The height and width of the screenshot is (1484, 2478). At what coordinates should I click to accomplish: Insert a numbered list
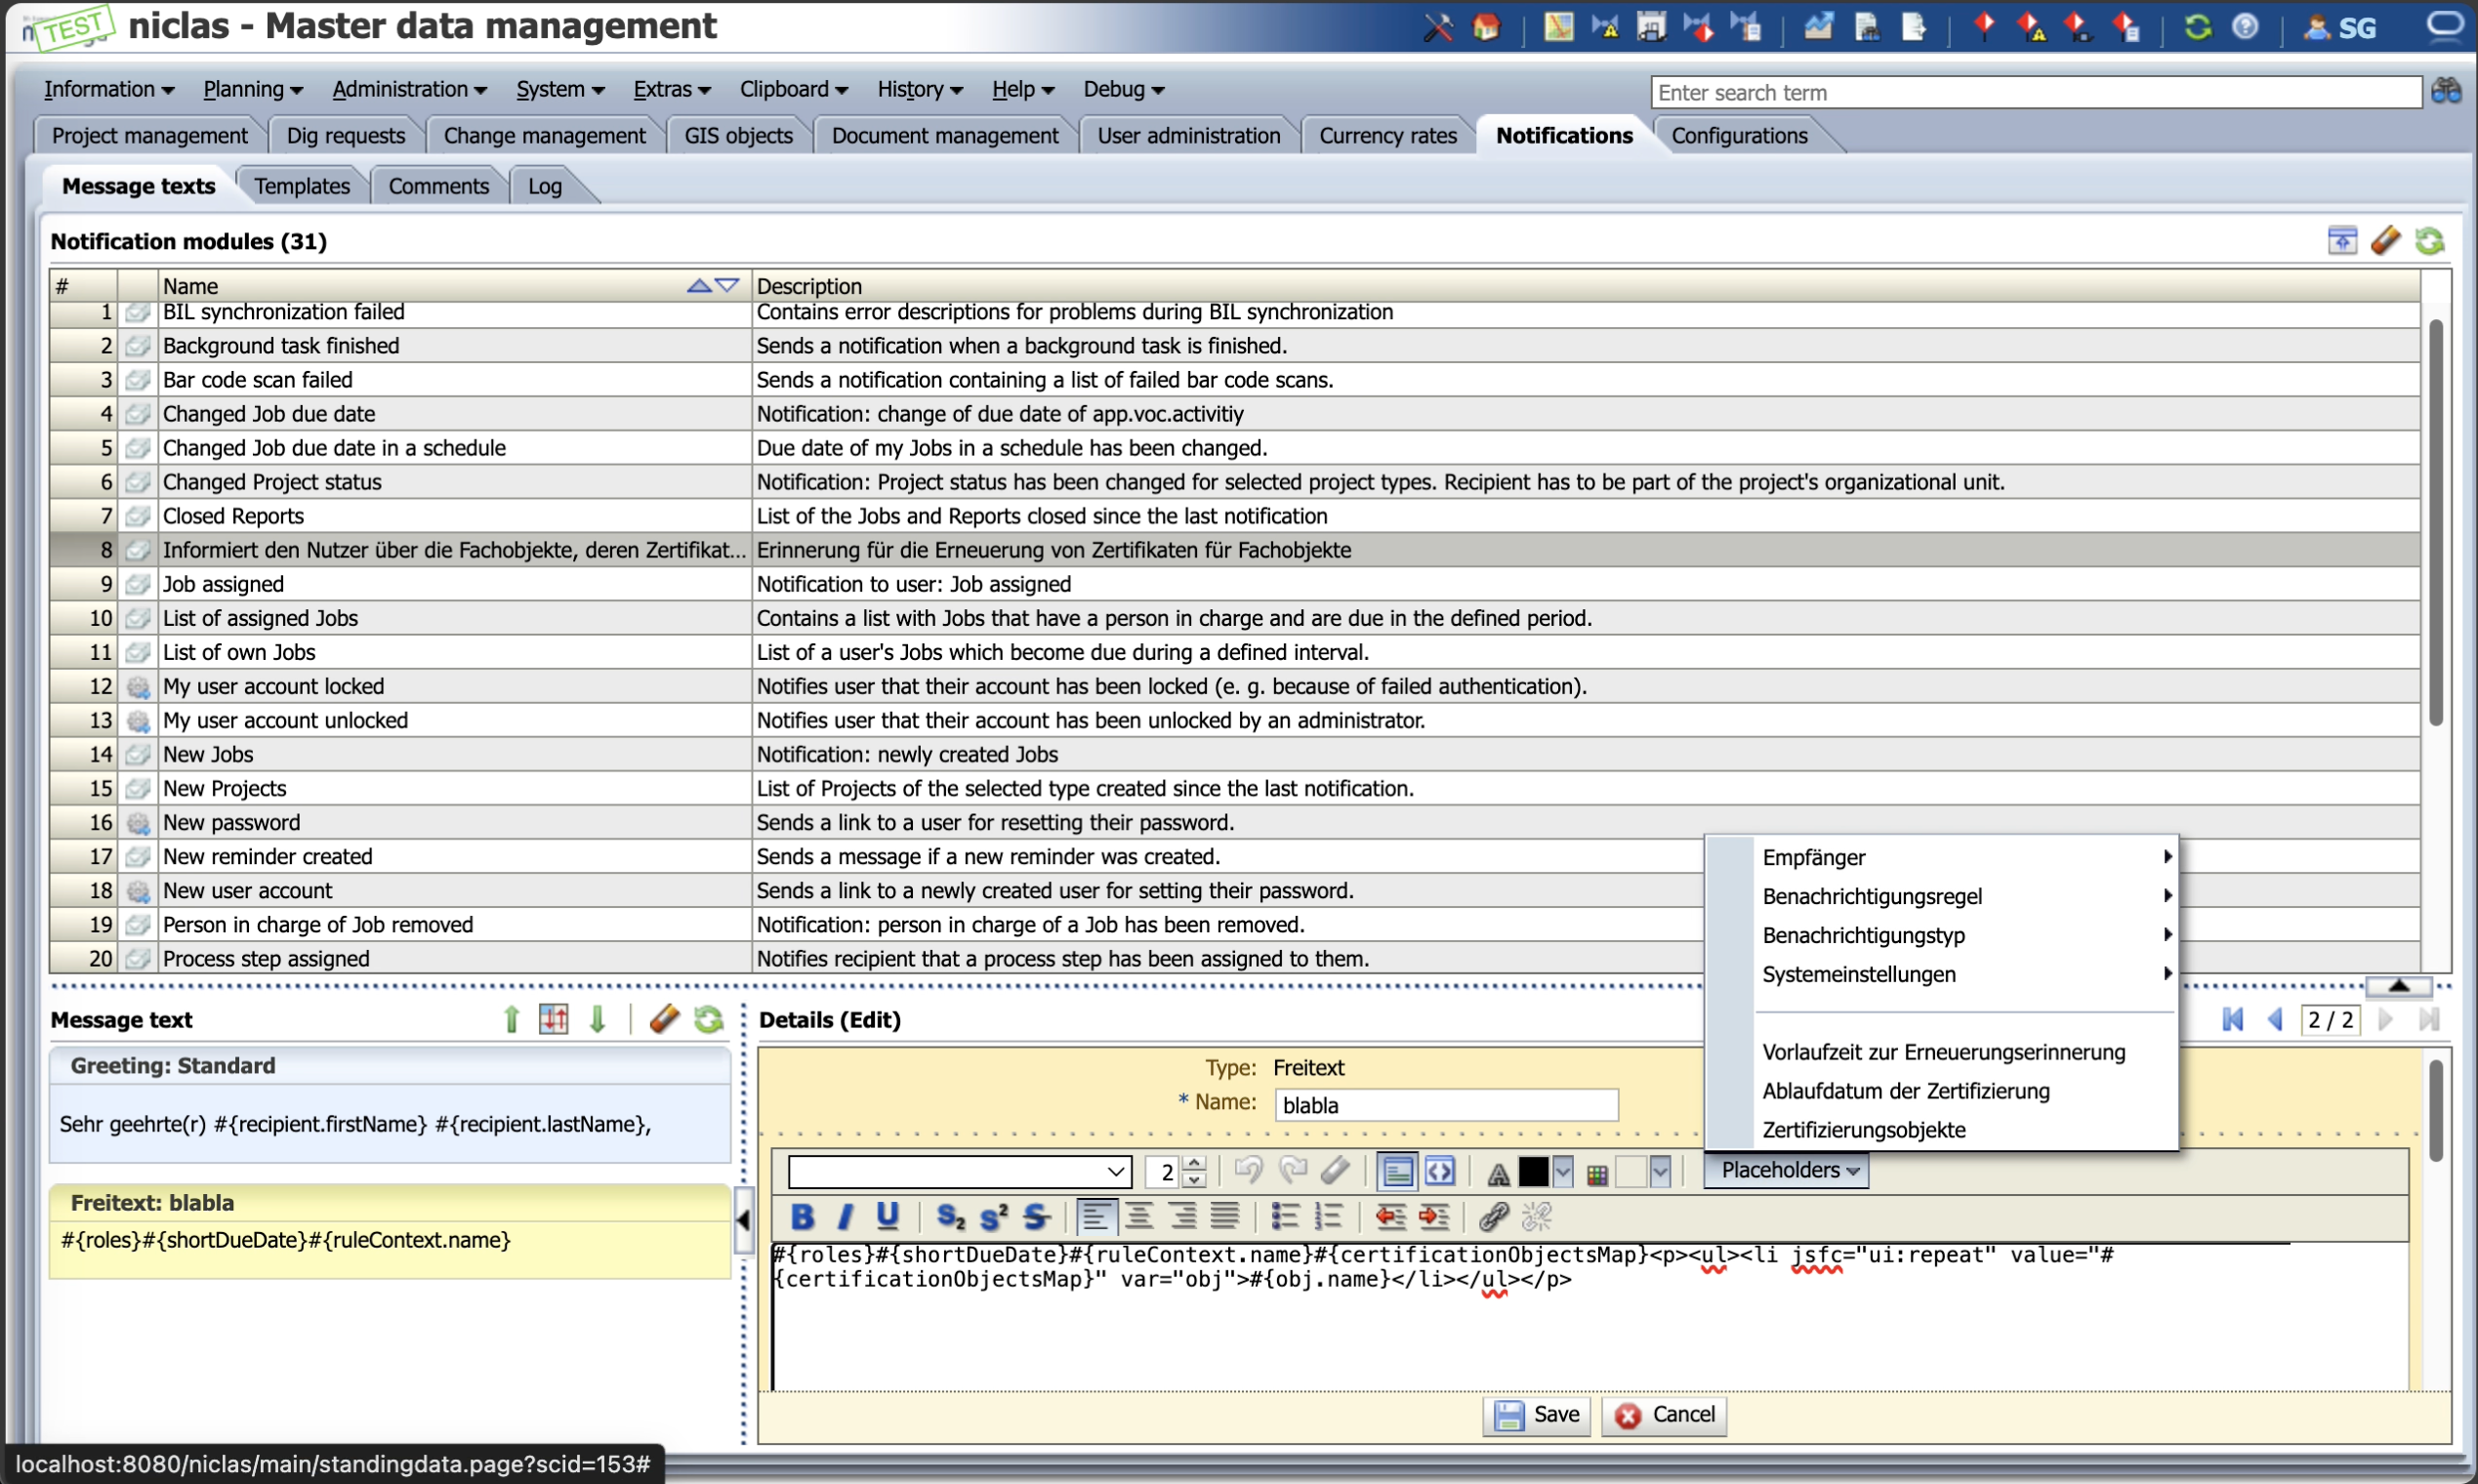pyautogui.click(x=1328, y=1217)
